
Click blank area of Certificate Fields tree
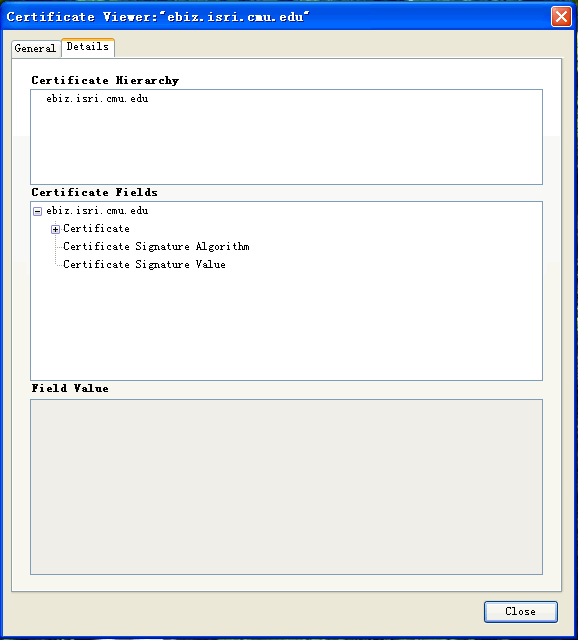286,327
